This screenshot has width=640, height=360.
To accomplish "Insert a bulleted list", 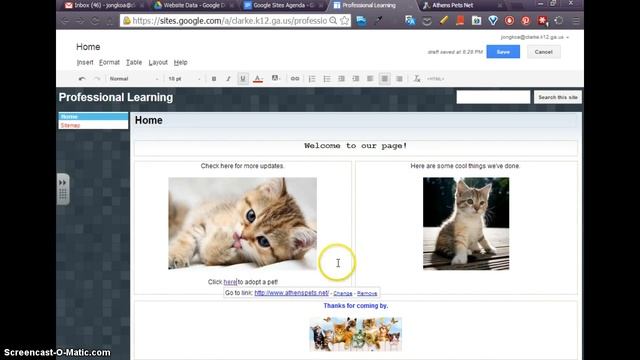I will (x=327, y=79).
